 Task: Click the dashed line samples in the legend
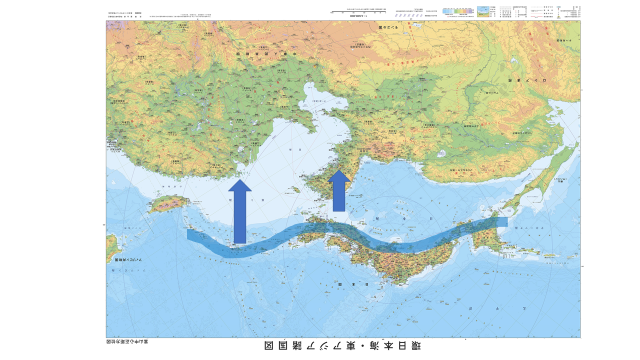(x=409, y=16)
